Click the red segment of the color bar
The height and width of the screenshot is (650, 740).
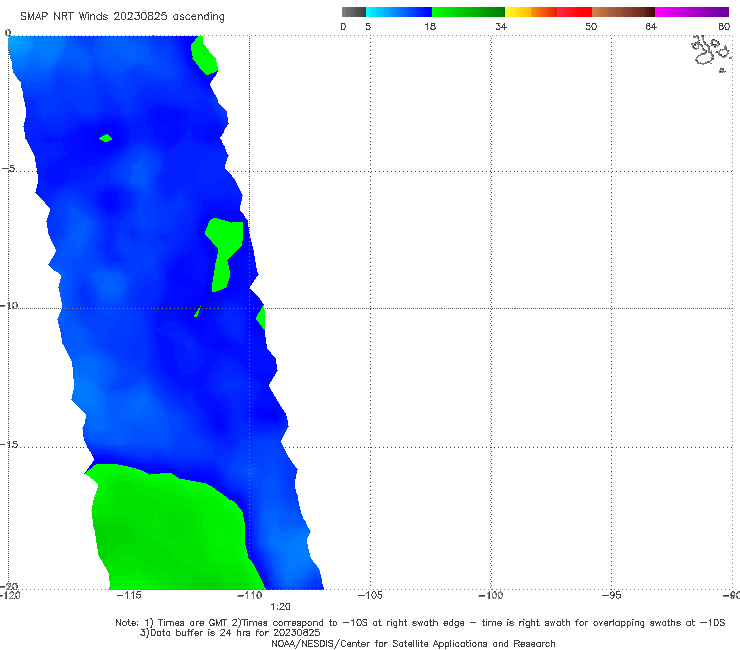click(574, 12)
